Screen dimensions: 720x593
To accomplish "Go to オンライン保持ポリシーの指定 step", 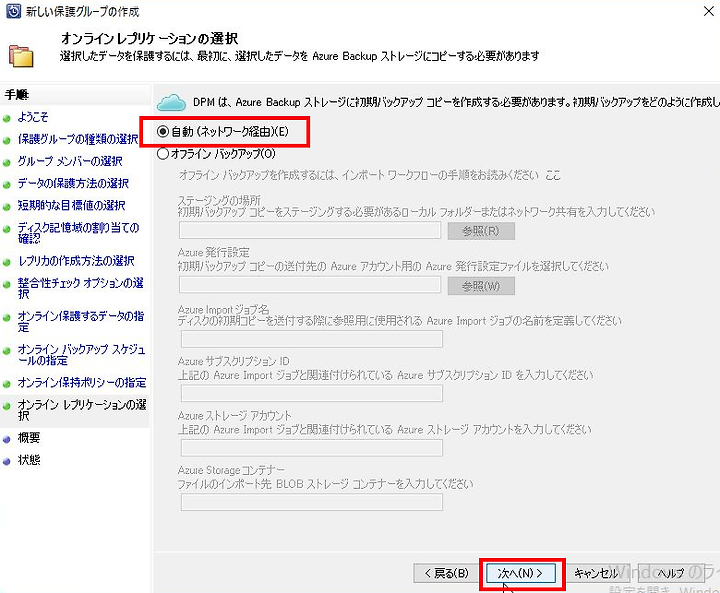I will [82, 383].
